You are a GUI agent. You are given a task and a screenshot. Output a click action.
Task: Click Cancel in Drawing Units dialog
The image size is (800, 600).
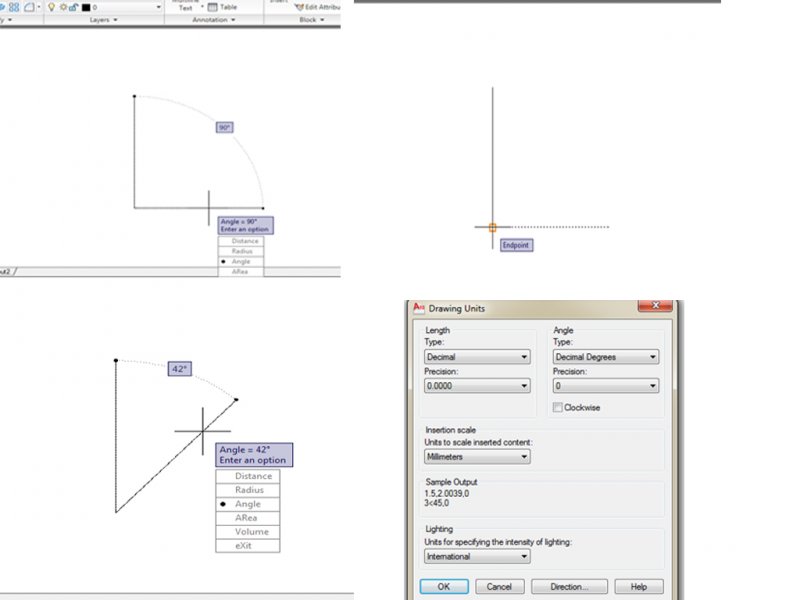[x=499, y=587]
